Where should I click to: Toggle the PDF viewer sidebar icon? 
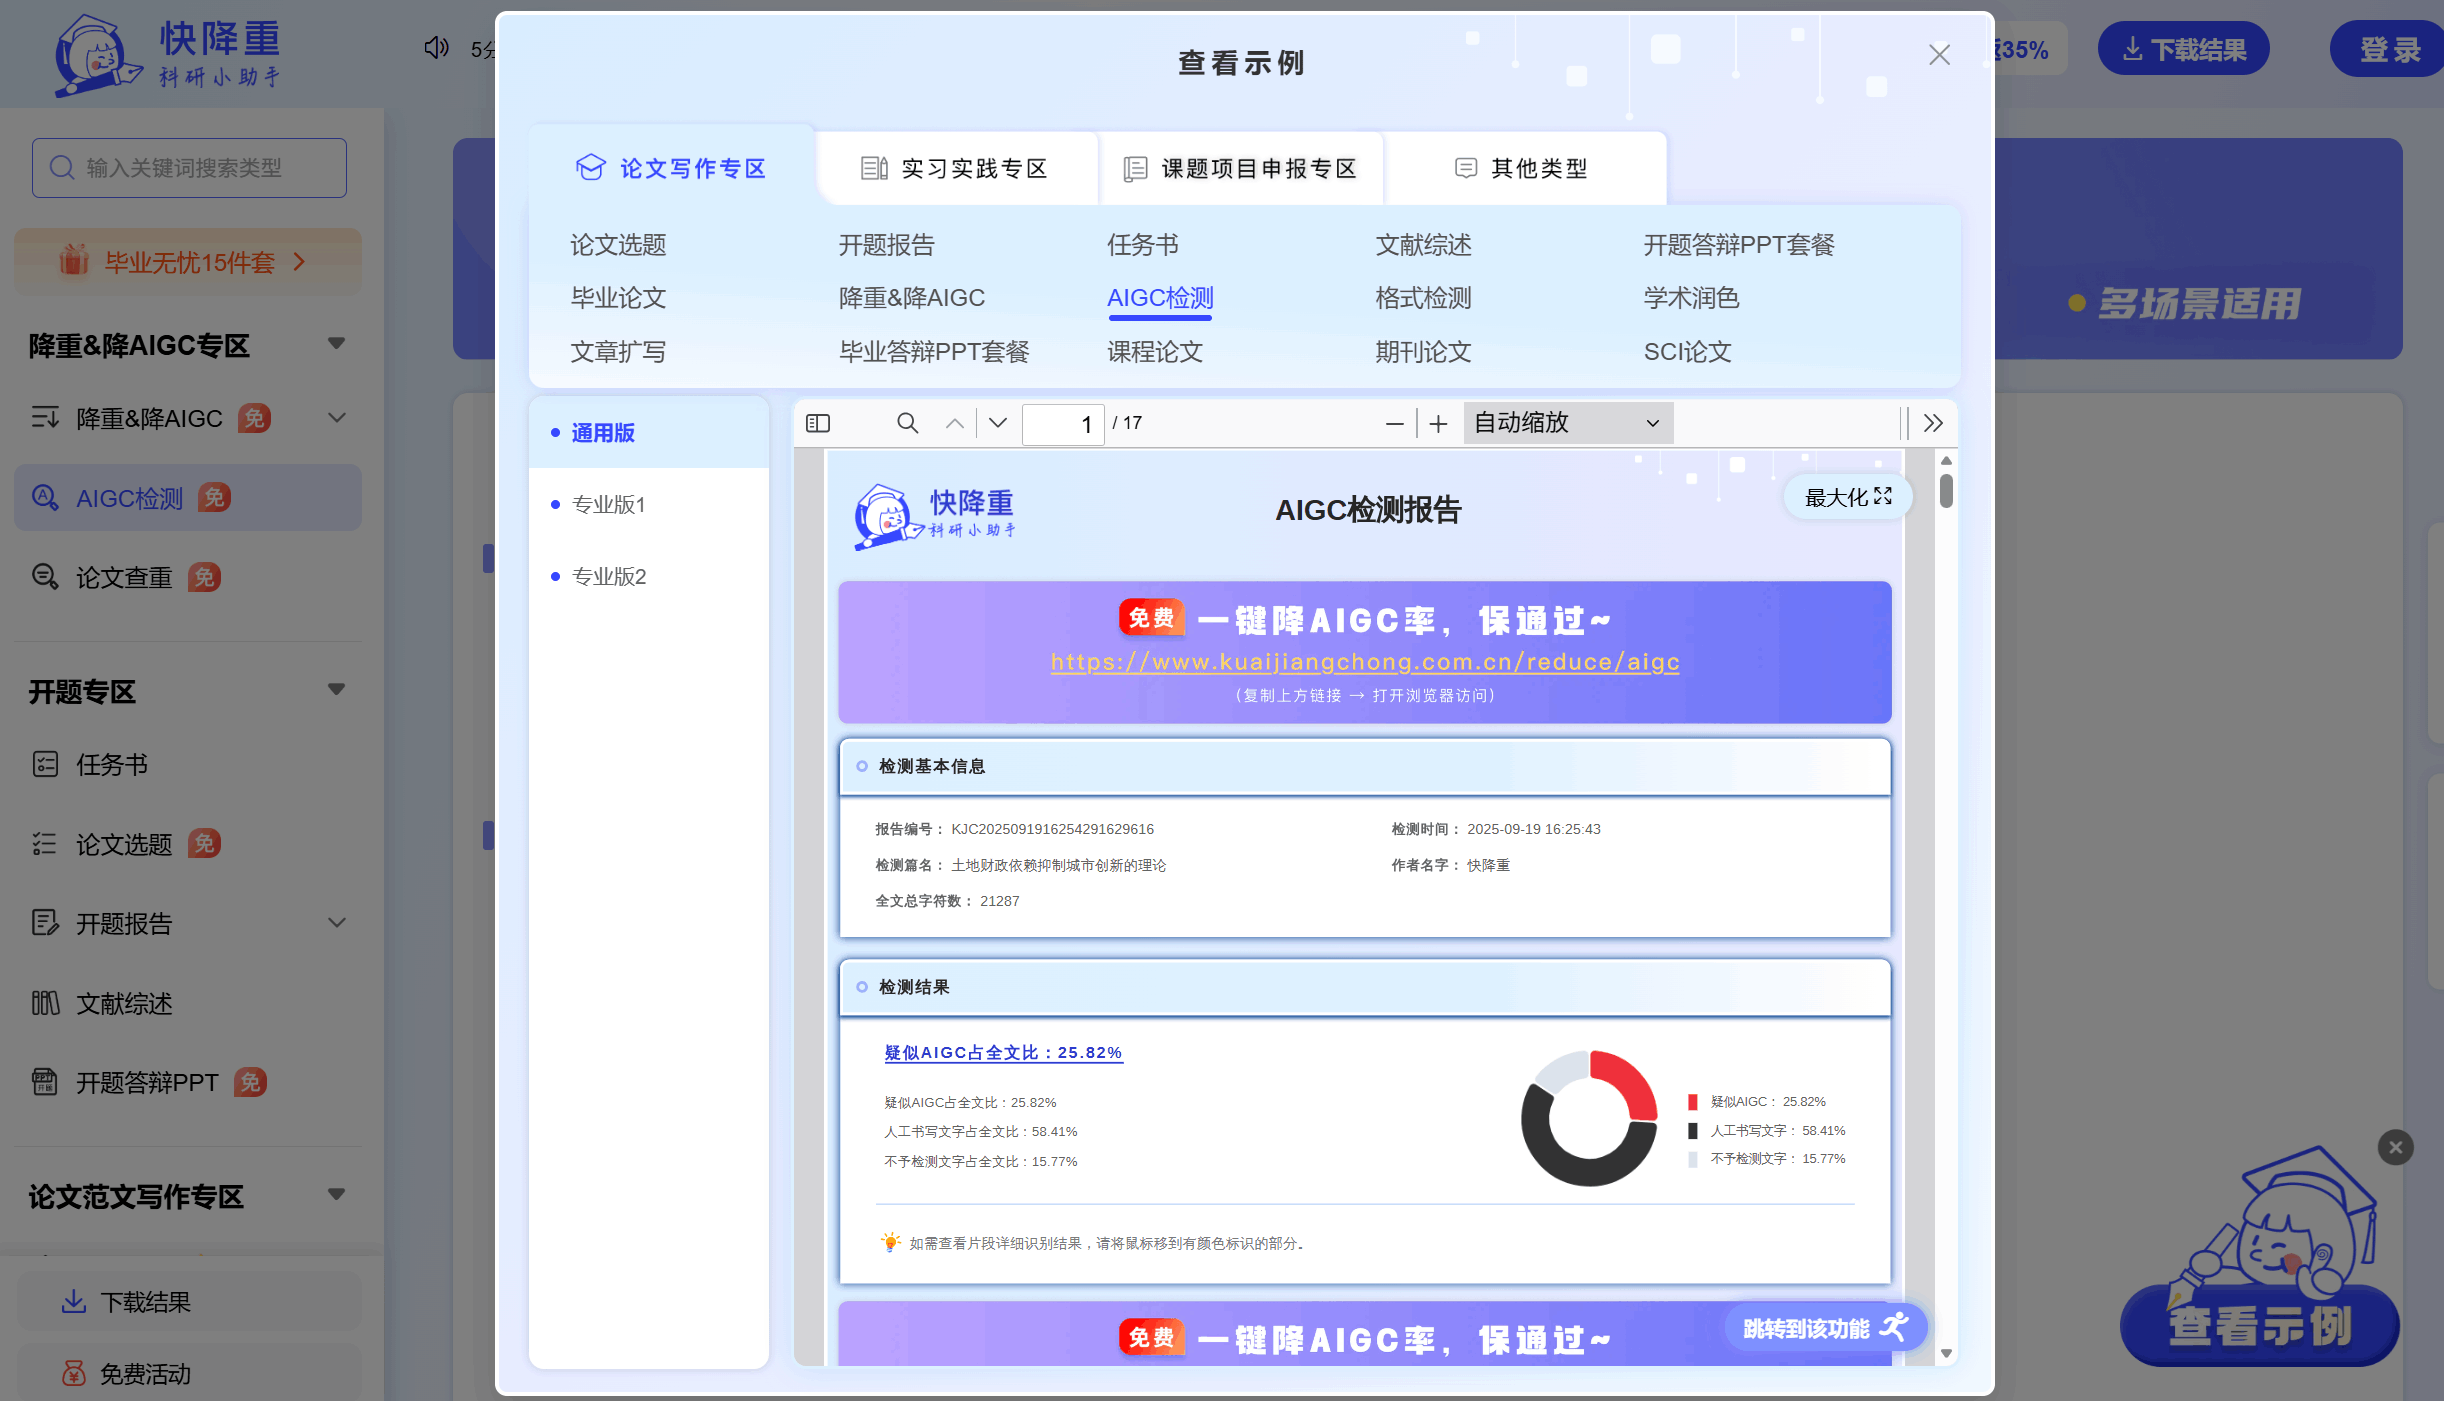click(x=818, y=423)
